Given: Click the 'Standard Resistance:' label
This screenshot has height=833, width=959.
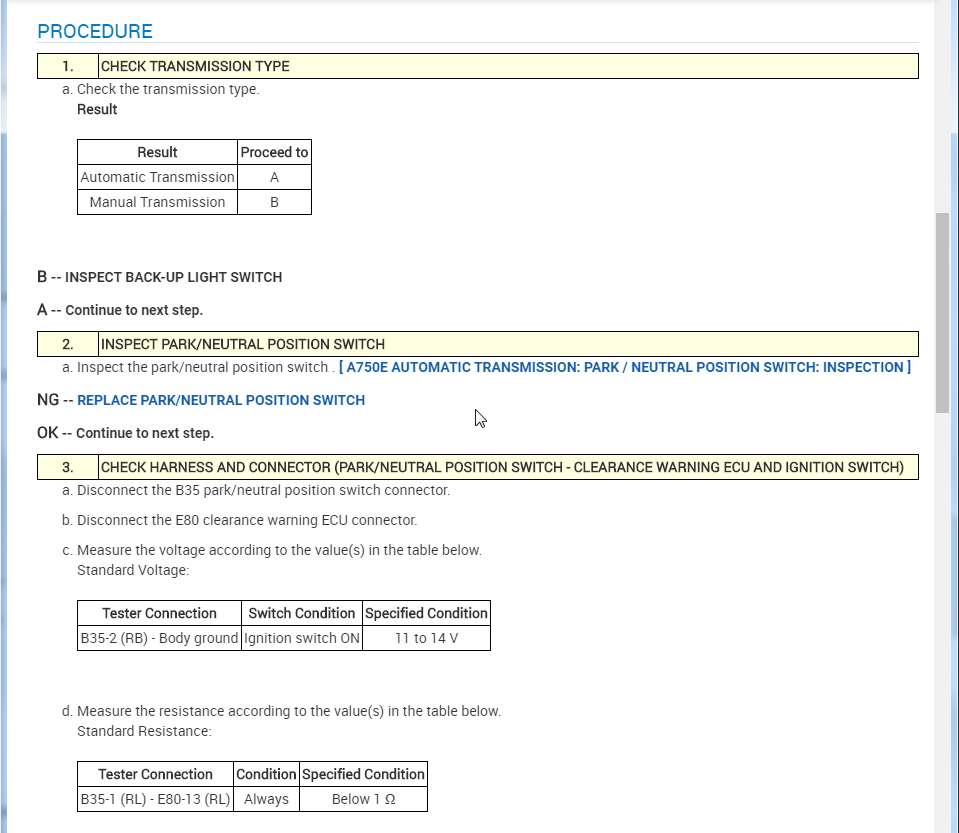Looking at the screenshot, I should click(x=144, y=731).
